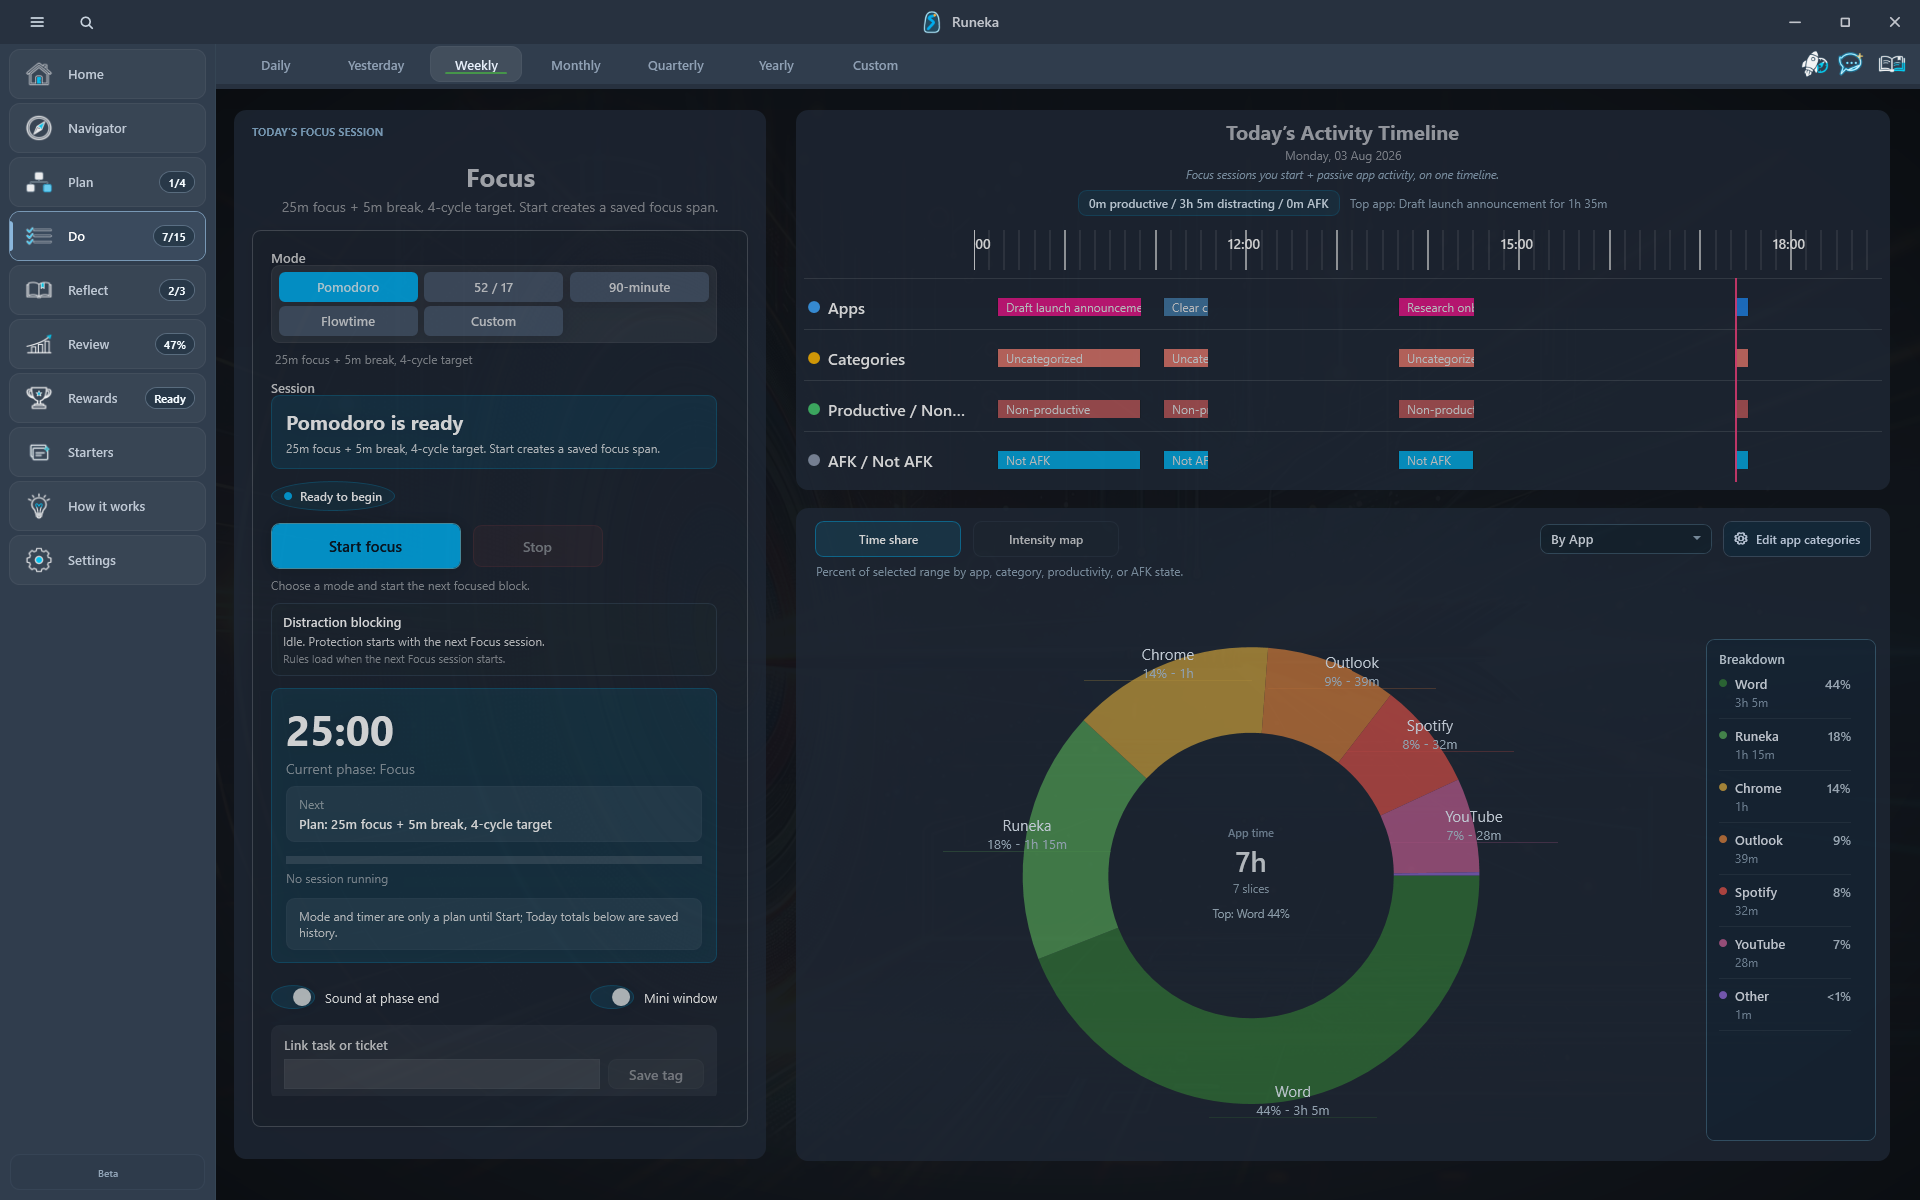The image size is (1920, 1200).
Task: Click the search magnifier icon
Action: (87, 22)
